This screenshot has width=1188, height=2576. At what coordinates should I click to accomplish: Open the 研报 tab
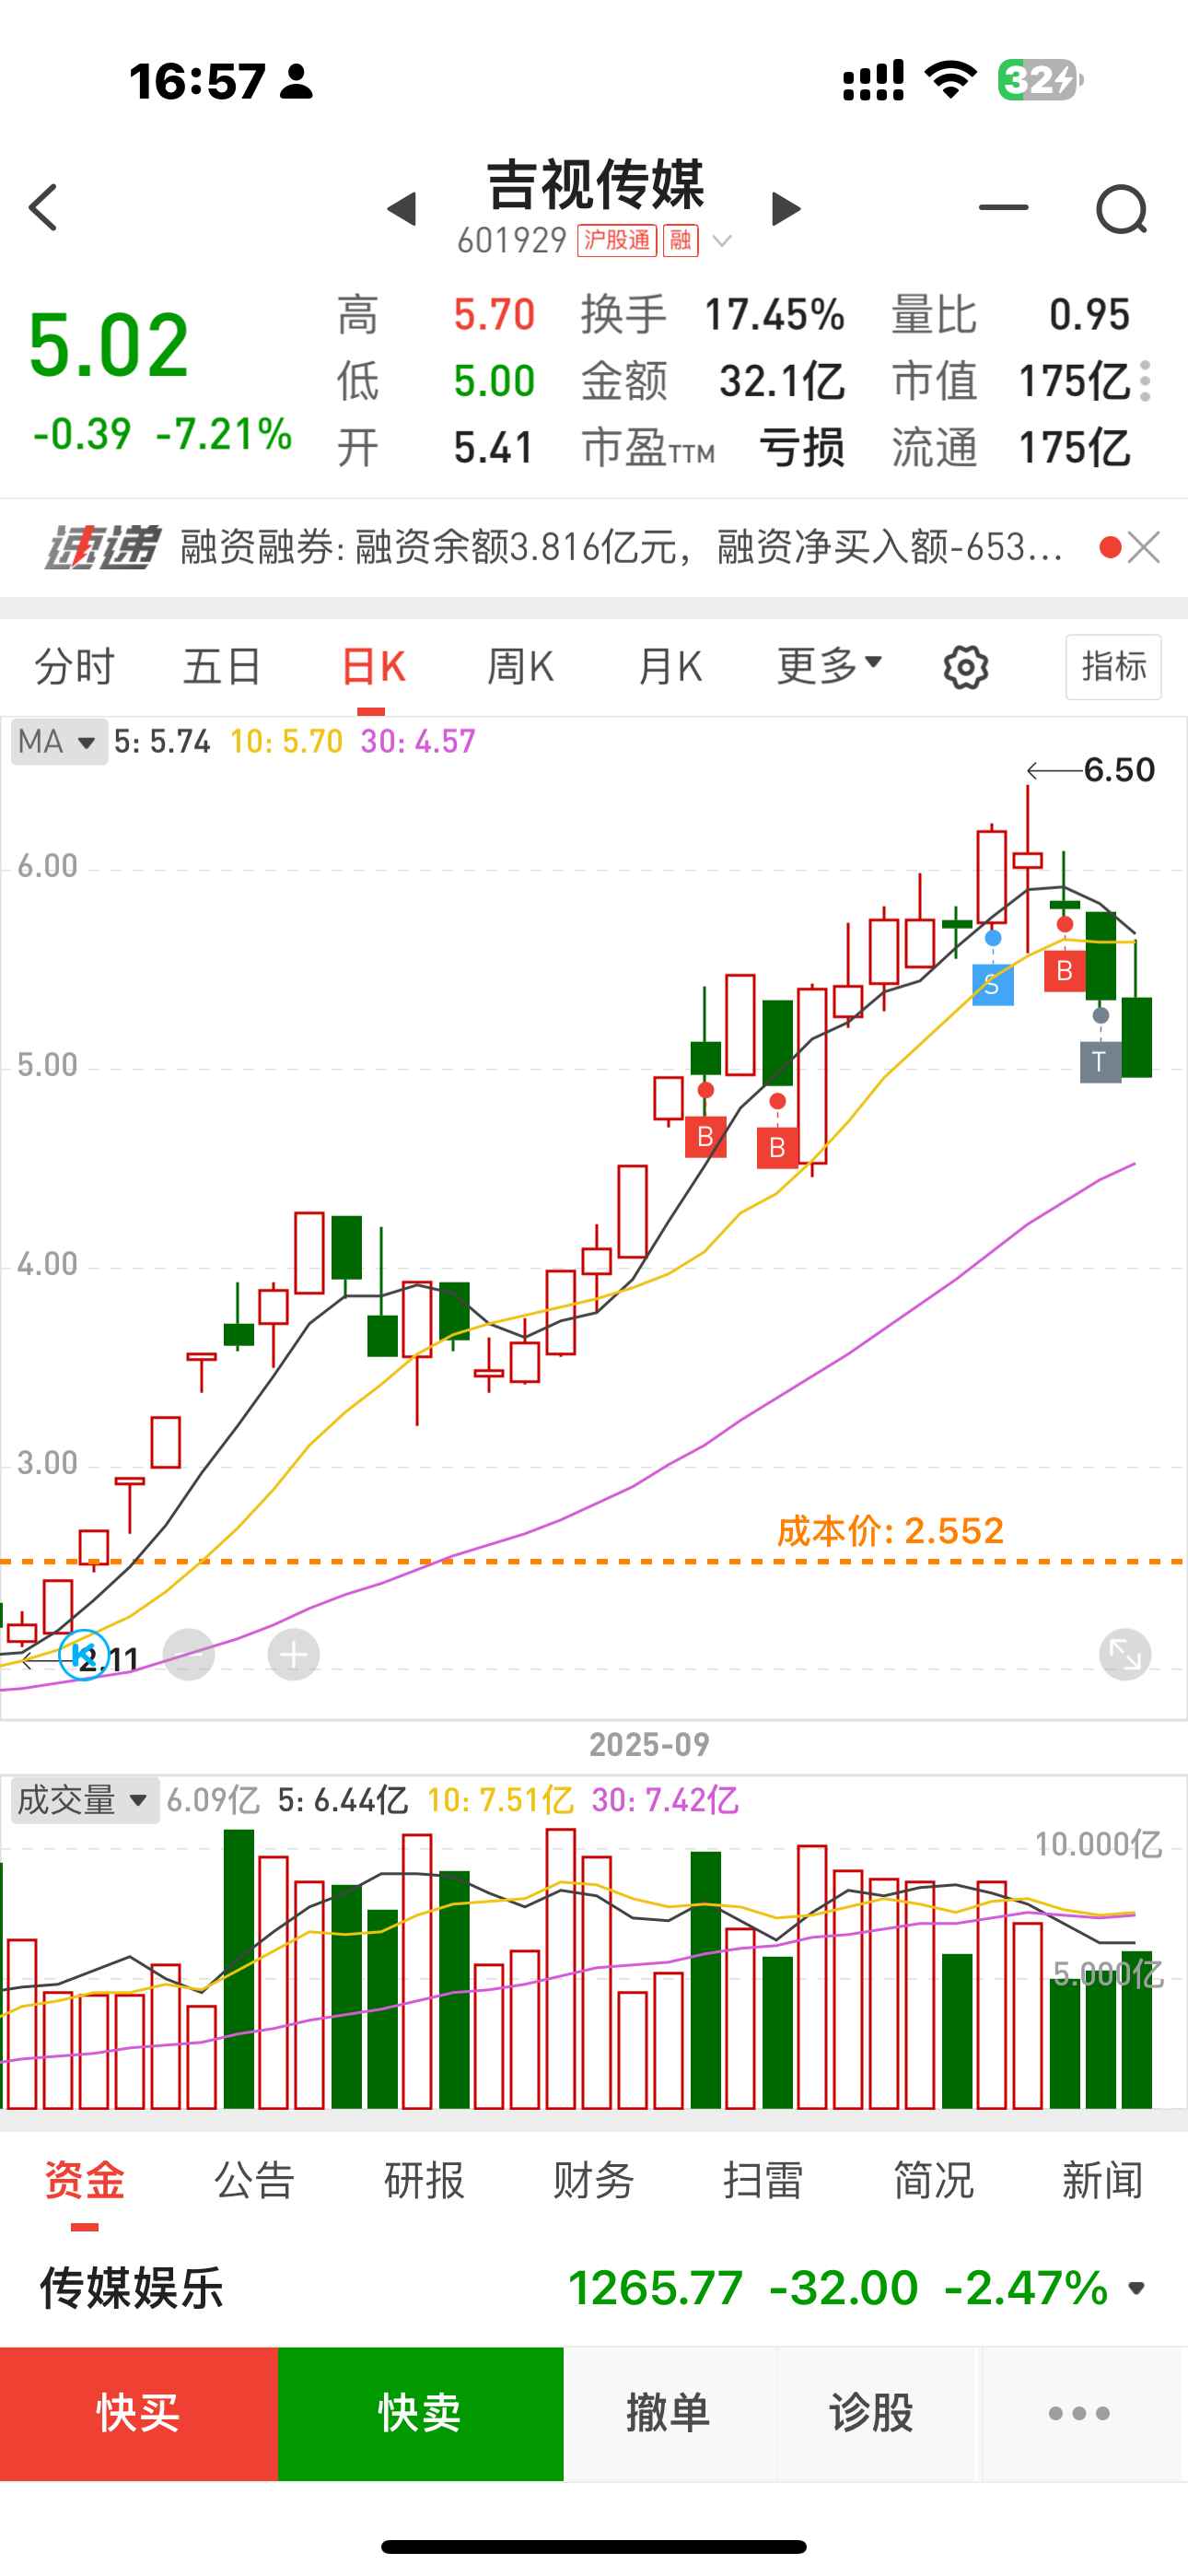[424, 2180]
